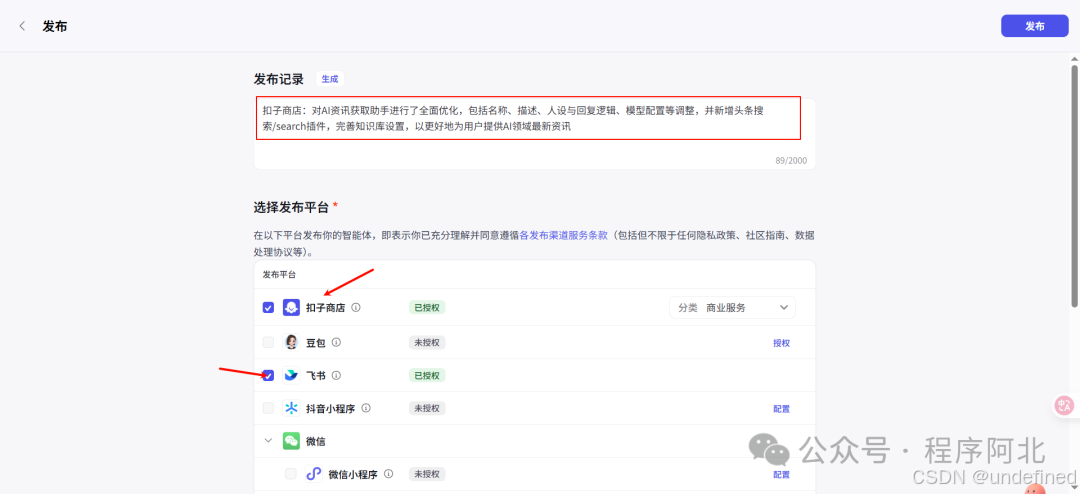Viewport: 1080px width, 494px height.
Task: Click the floating translate icon at right edge
Action: click(x=1065, y=406)
